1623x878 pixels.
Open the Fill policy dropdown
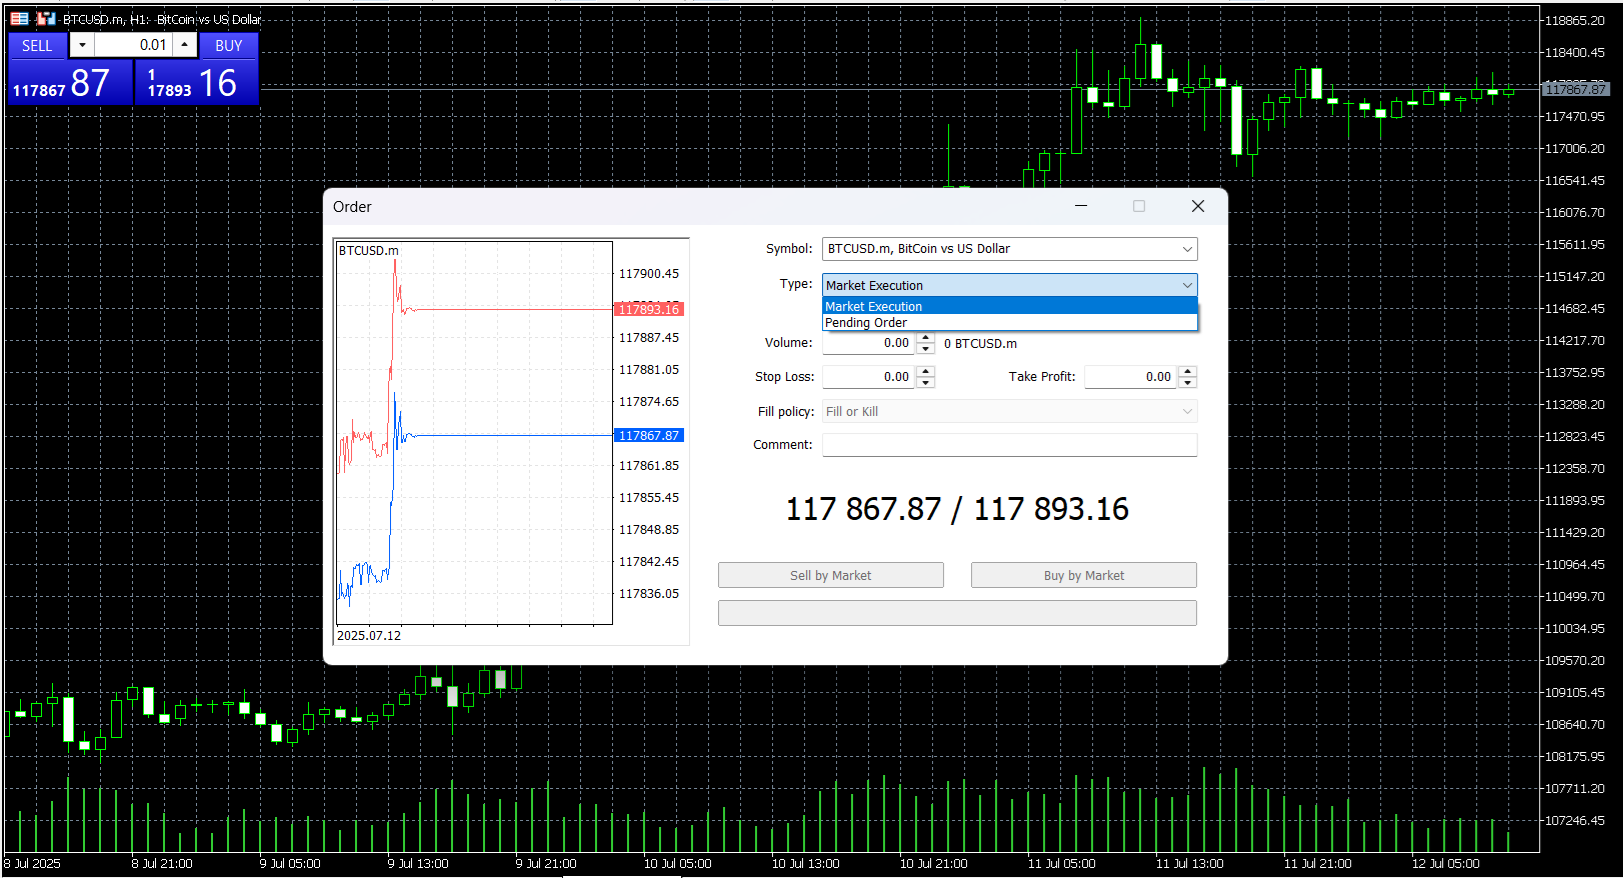coord(1010,411)
